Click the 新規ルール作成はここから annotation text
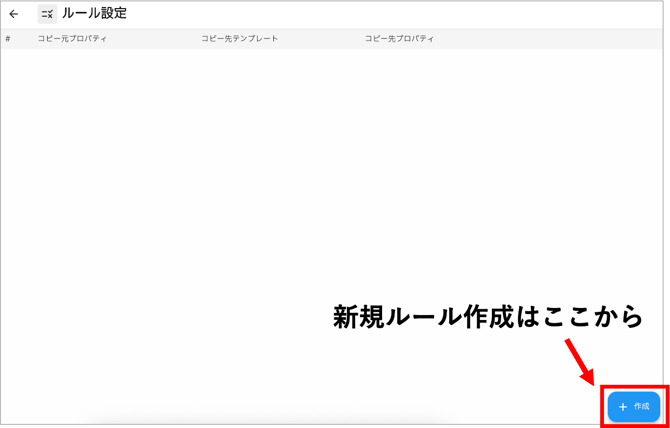670x428 pixels. pos(487,317)
